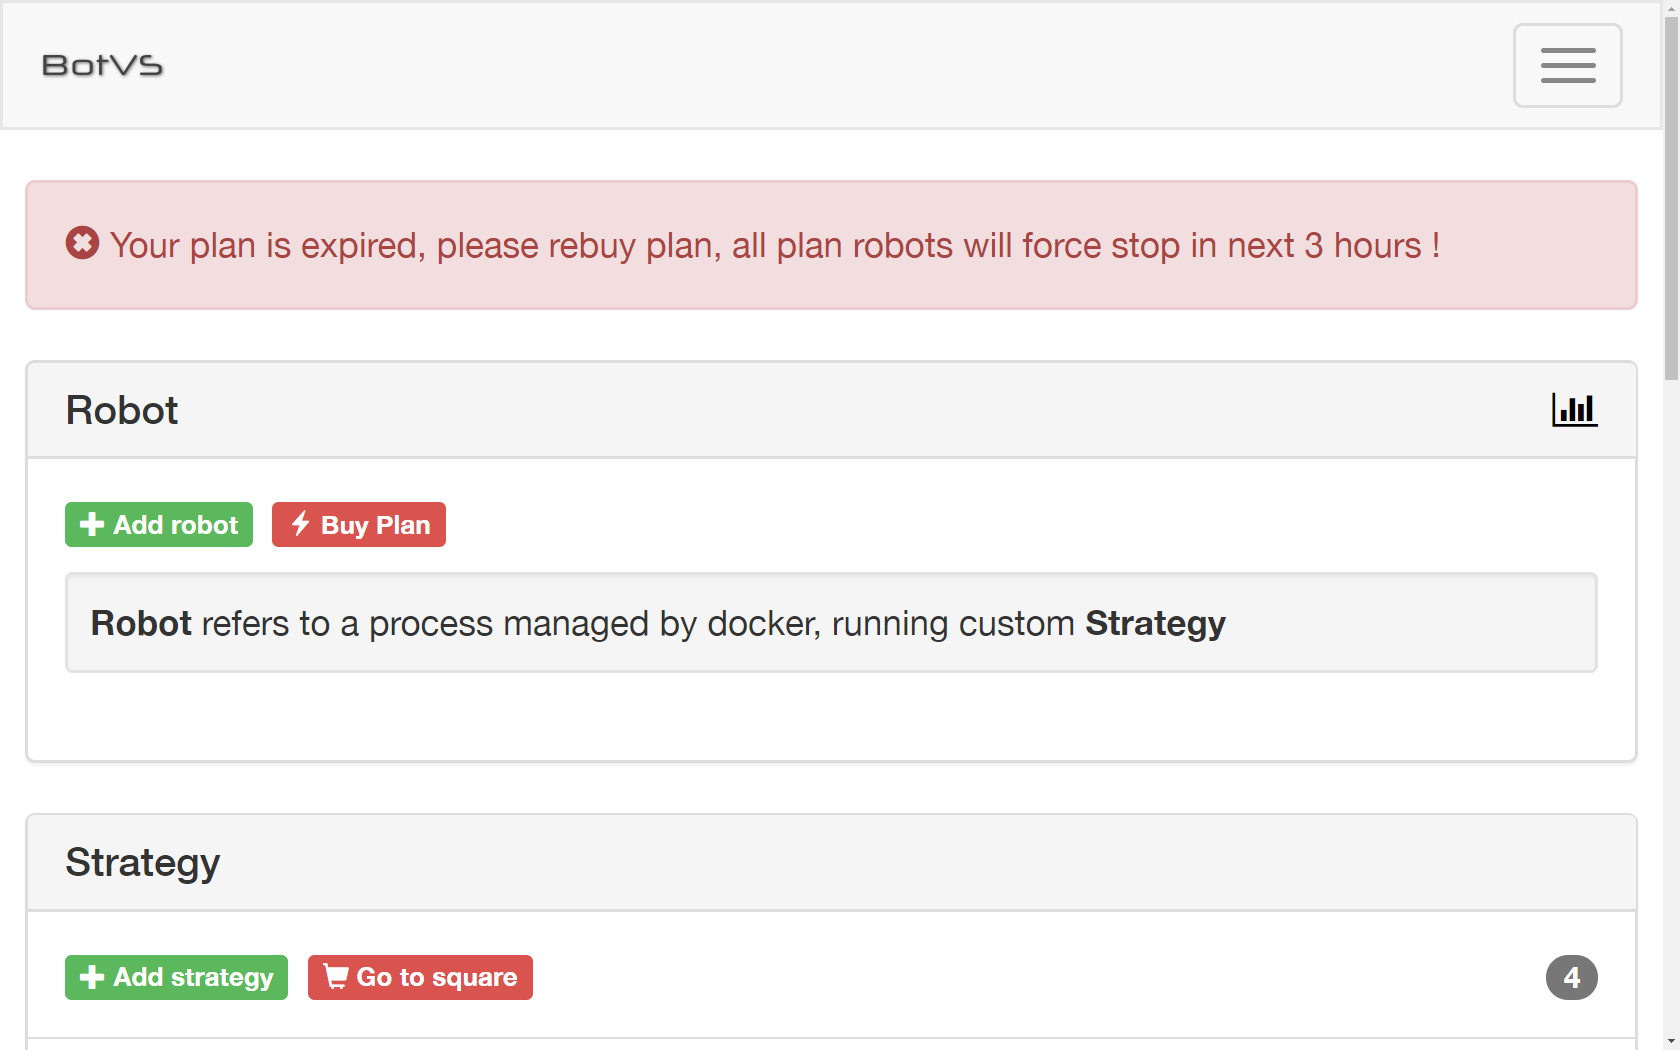The width and height of the screenshot is (1680, 1050).
Task: Click the bold Strategy word in robot description
Action: pyautogui.click(x=1155, y=623)
